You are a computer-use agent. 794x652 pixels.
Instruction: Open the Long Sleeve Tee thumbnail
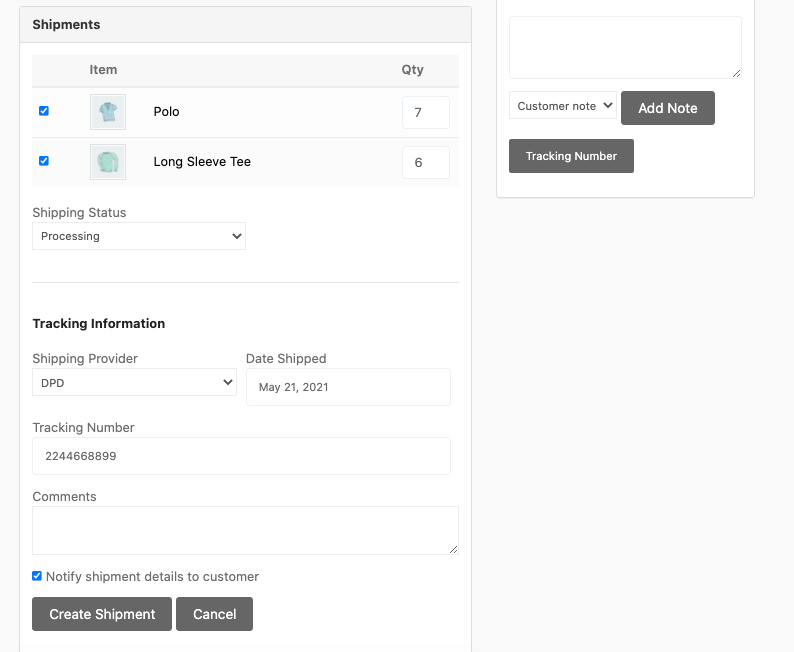coord(108,162)
